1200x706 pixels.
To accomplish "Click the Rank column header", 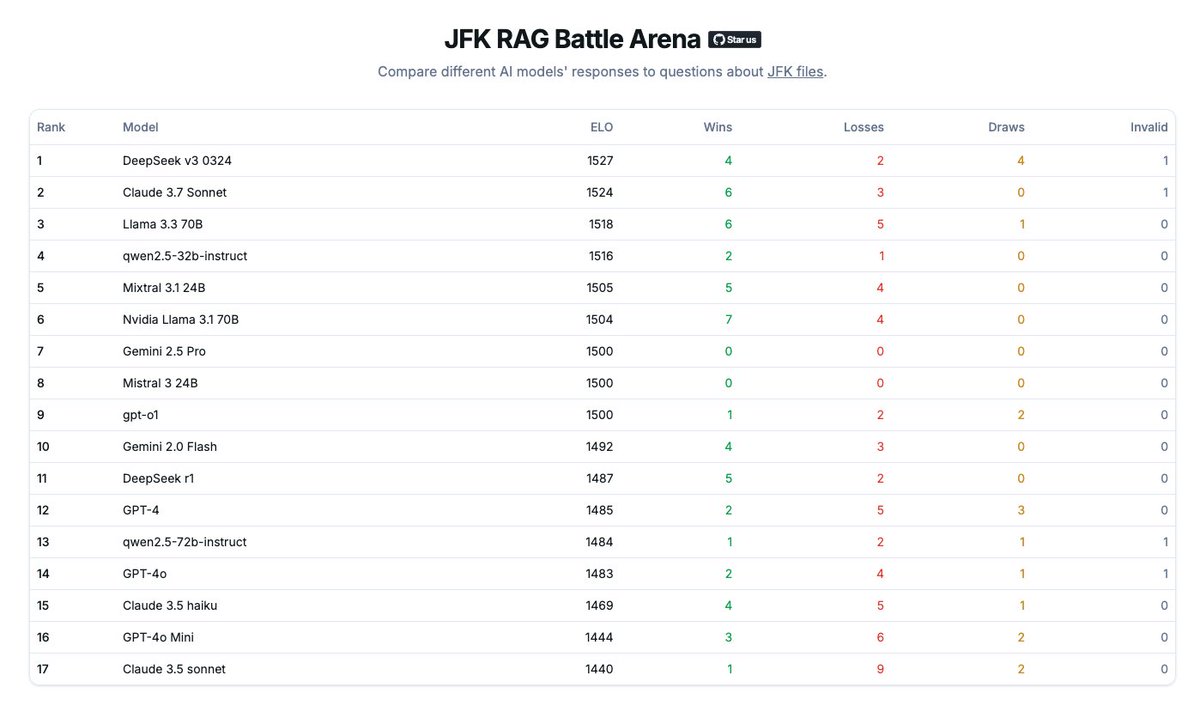I will [51, 127].
